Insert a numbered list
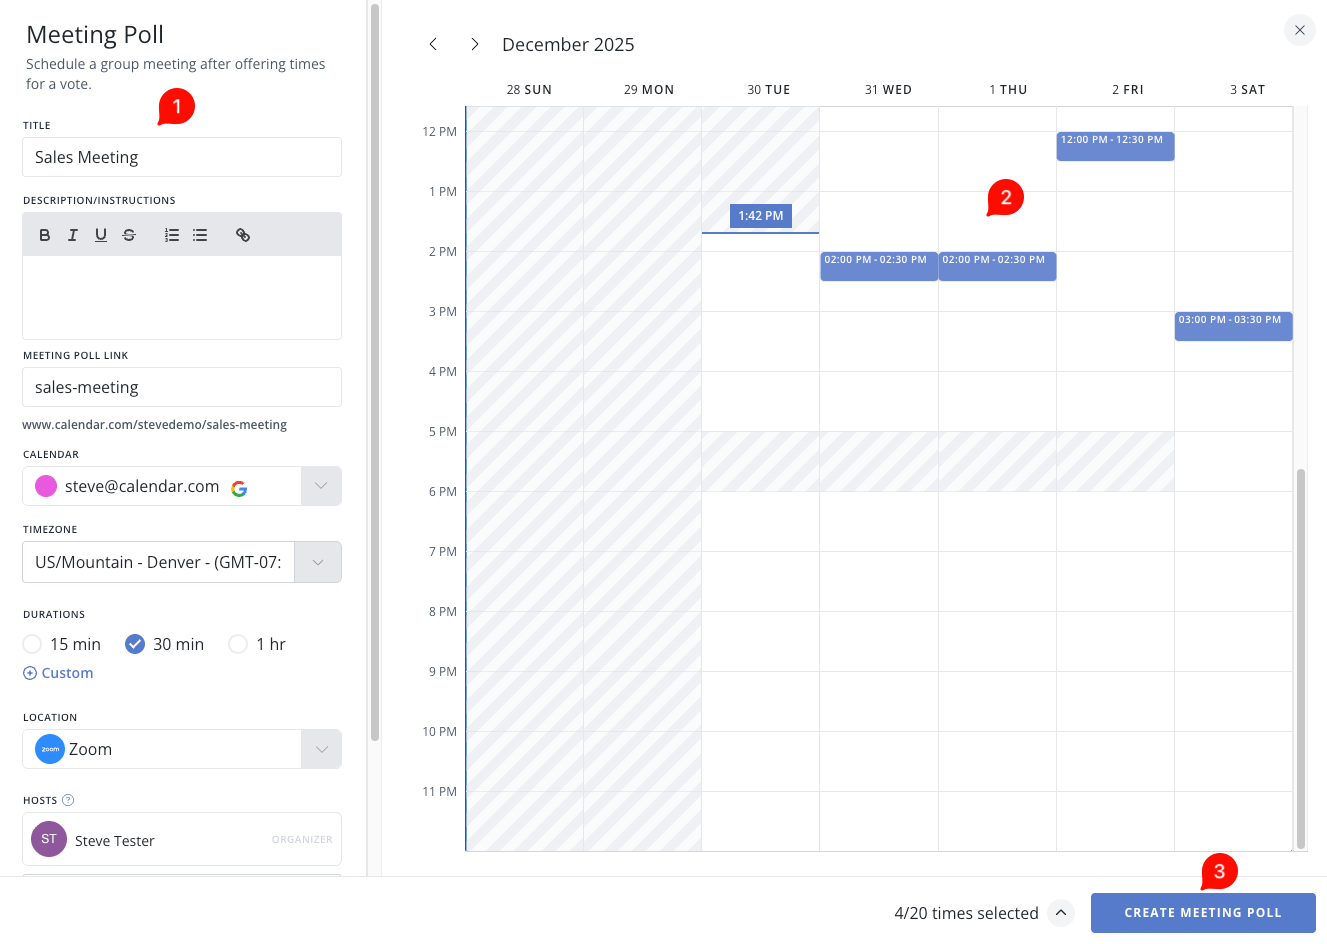The image size is (1327, 944). point(172,235)
